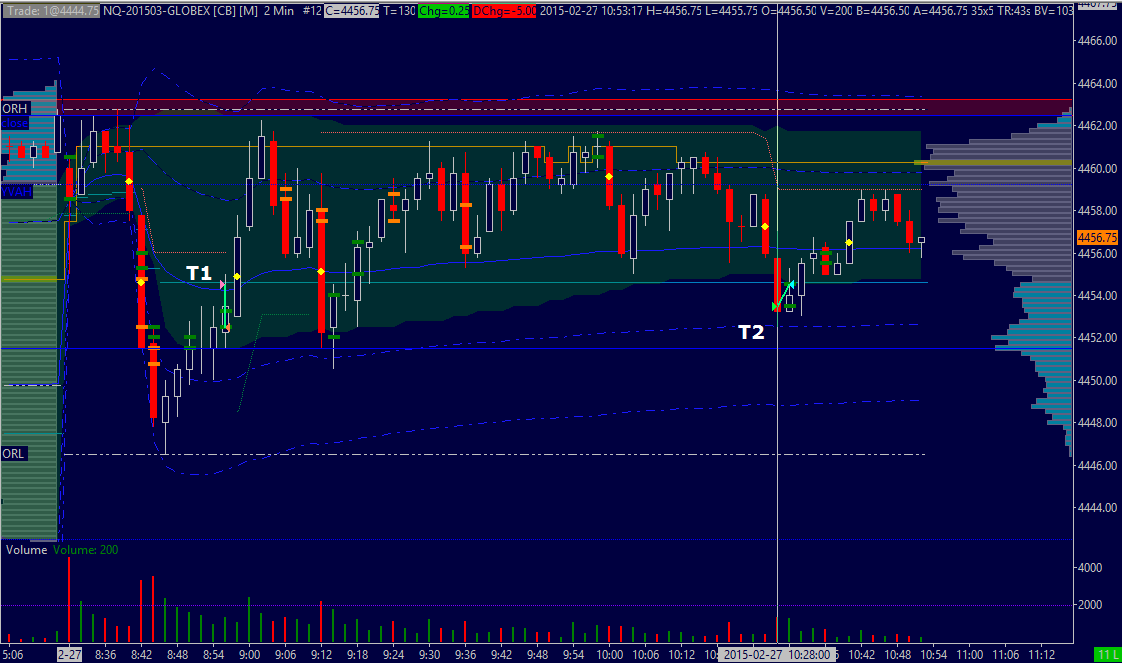Click the #12 chart number label
Viewport: 1122px width, 664px height.
coord(312,11)
